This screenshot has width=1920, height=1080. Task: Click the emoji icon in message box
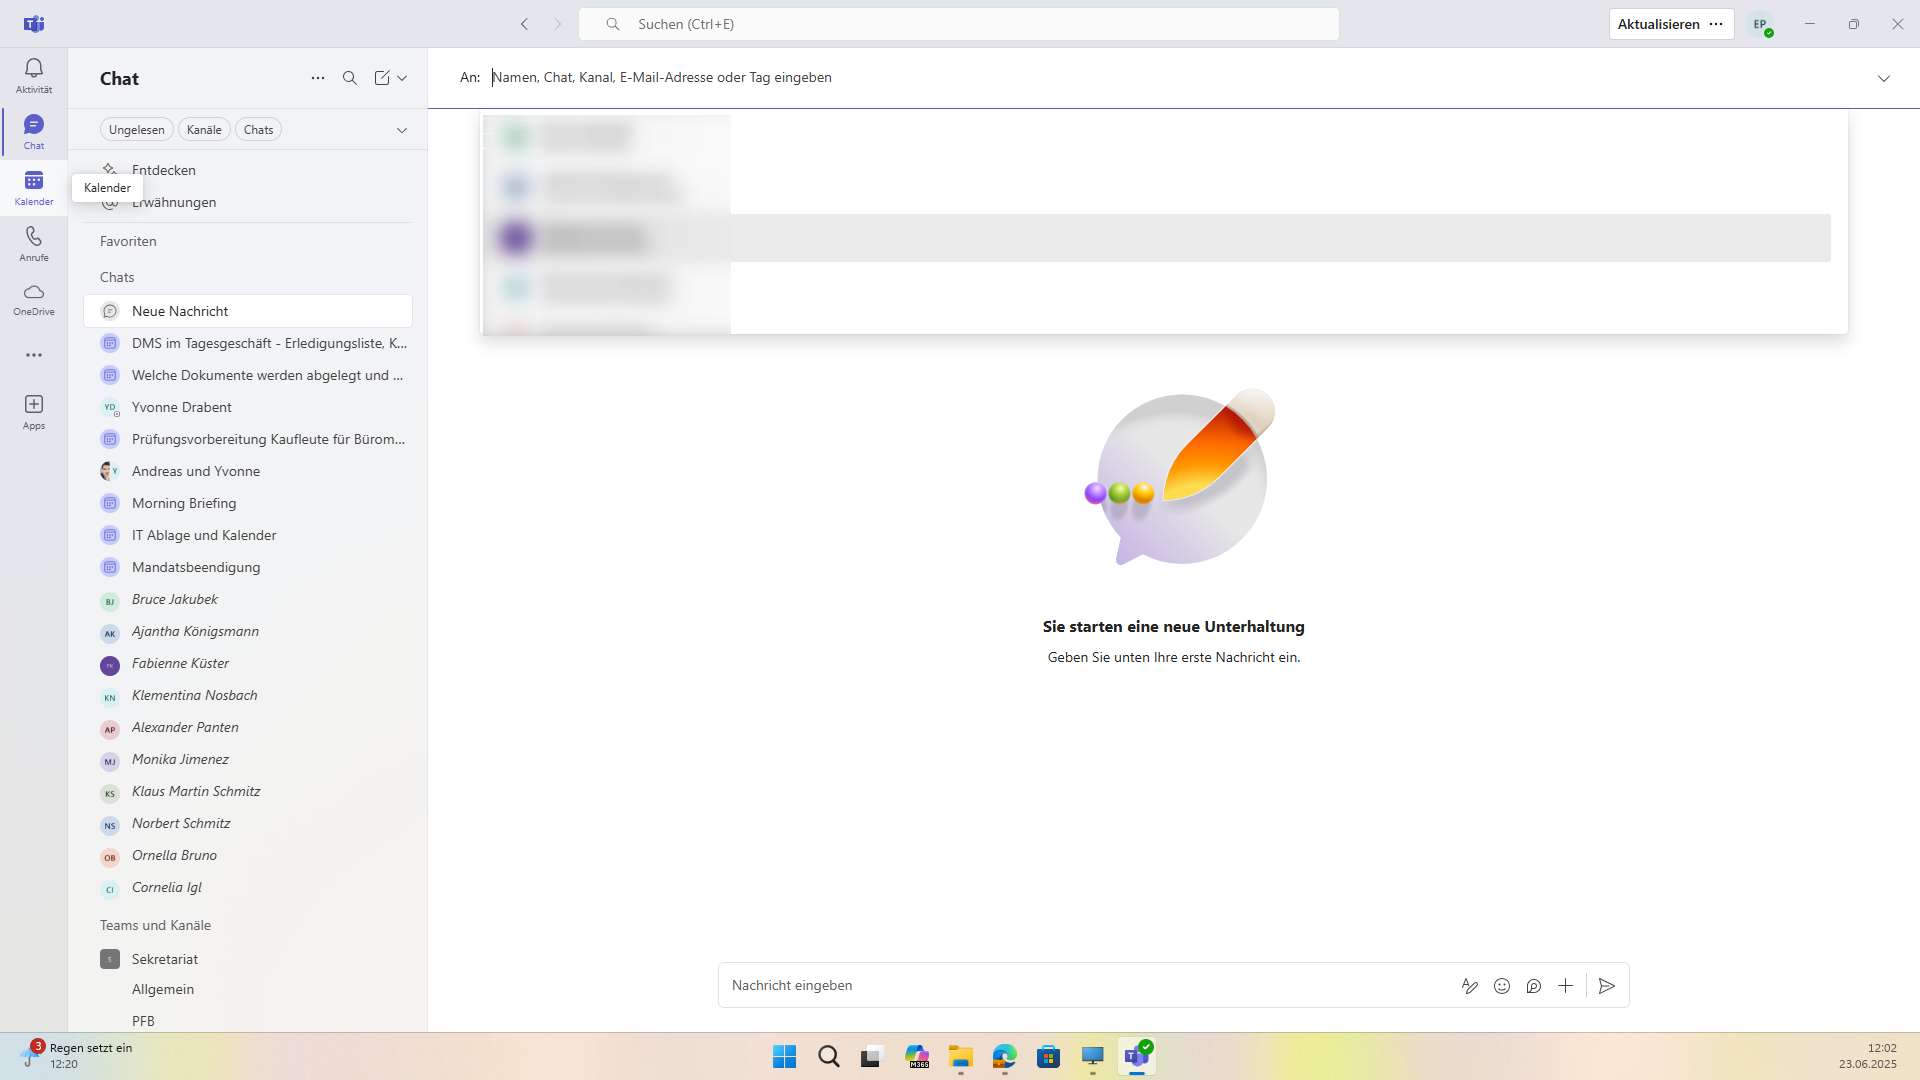tap(1502, 986)
